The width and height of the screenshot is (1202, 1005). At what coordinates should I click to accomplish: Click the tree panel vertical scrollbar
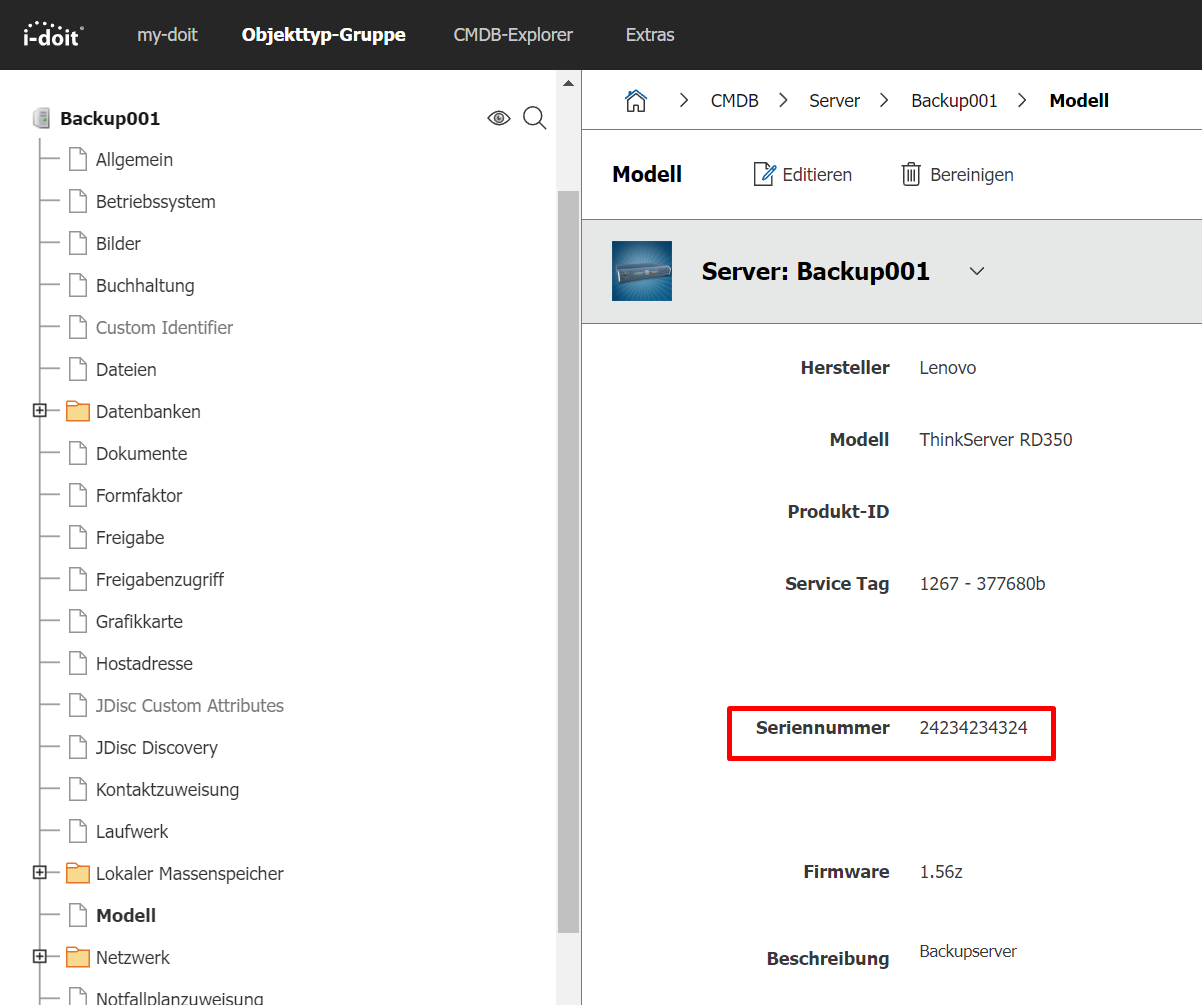tap(568, 560)
